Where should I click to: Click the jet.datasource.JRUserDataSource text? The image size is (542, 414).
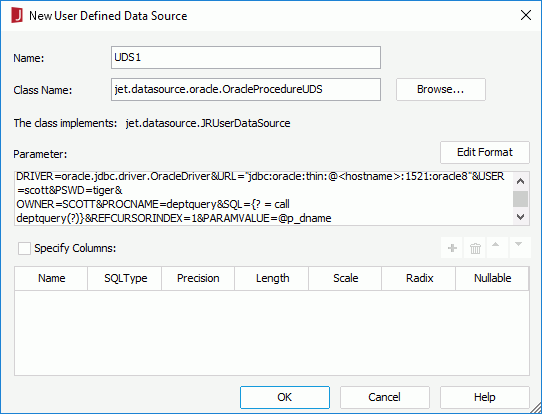(208, 123)
